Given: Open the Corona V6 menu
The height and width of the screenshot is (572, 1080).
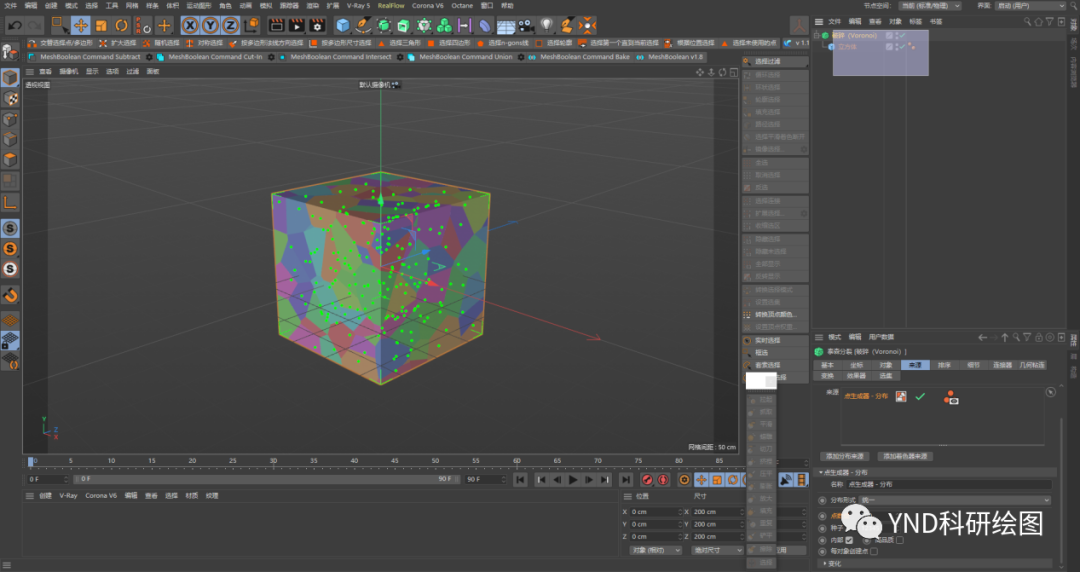Looking at the screenshot, I should (x=428, y=6).
